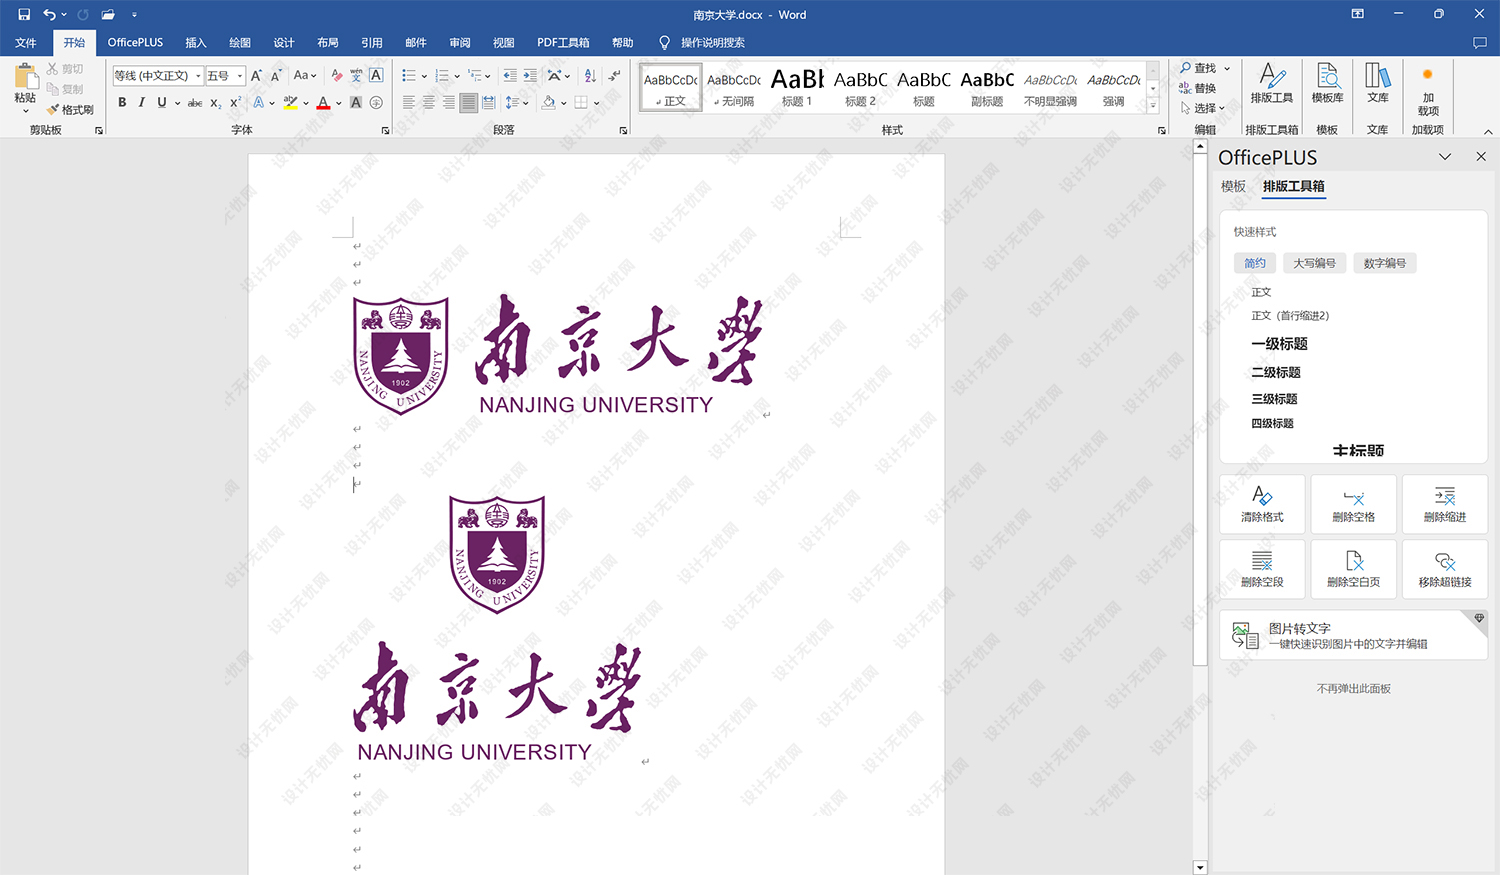
Task: Switch to the 模板 tab in the OfficePLUS pane
Action: click(1233, 186)
